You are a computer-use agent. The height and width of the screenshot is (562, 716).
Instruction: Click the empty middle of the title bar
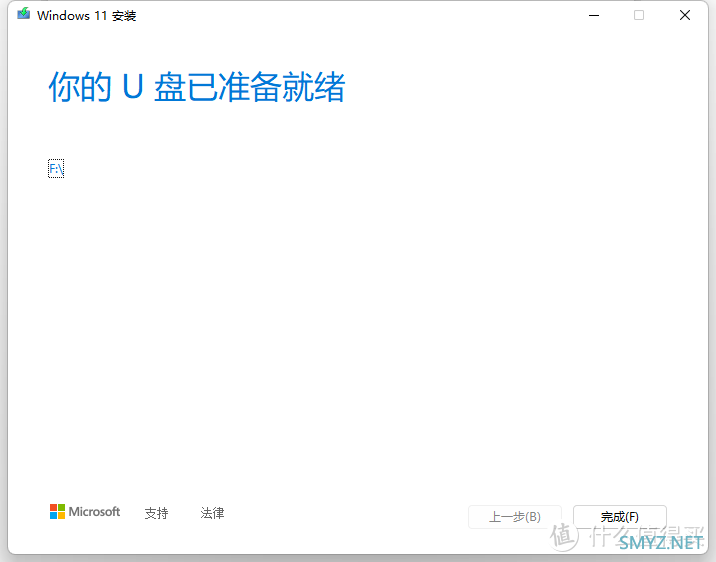350,15
